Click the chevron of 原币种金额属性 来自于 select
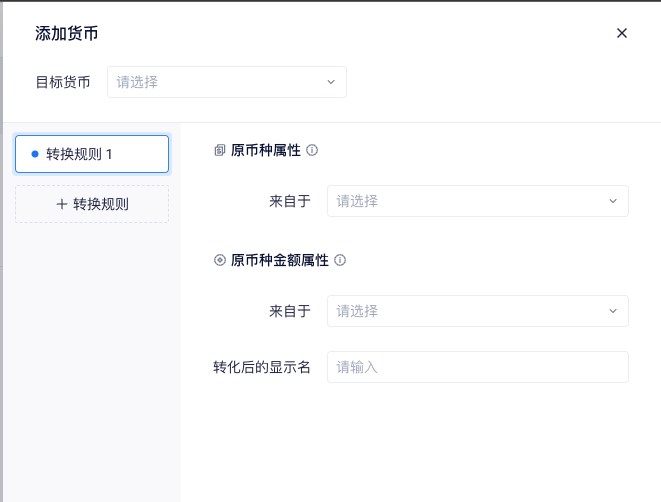Screen dimensions: 661x502 613,311
